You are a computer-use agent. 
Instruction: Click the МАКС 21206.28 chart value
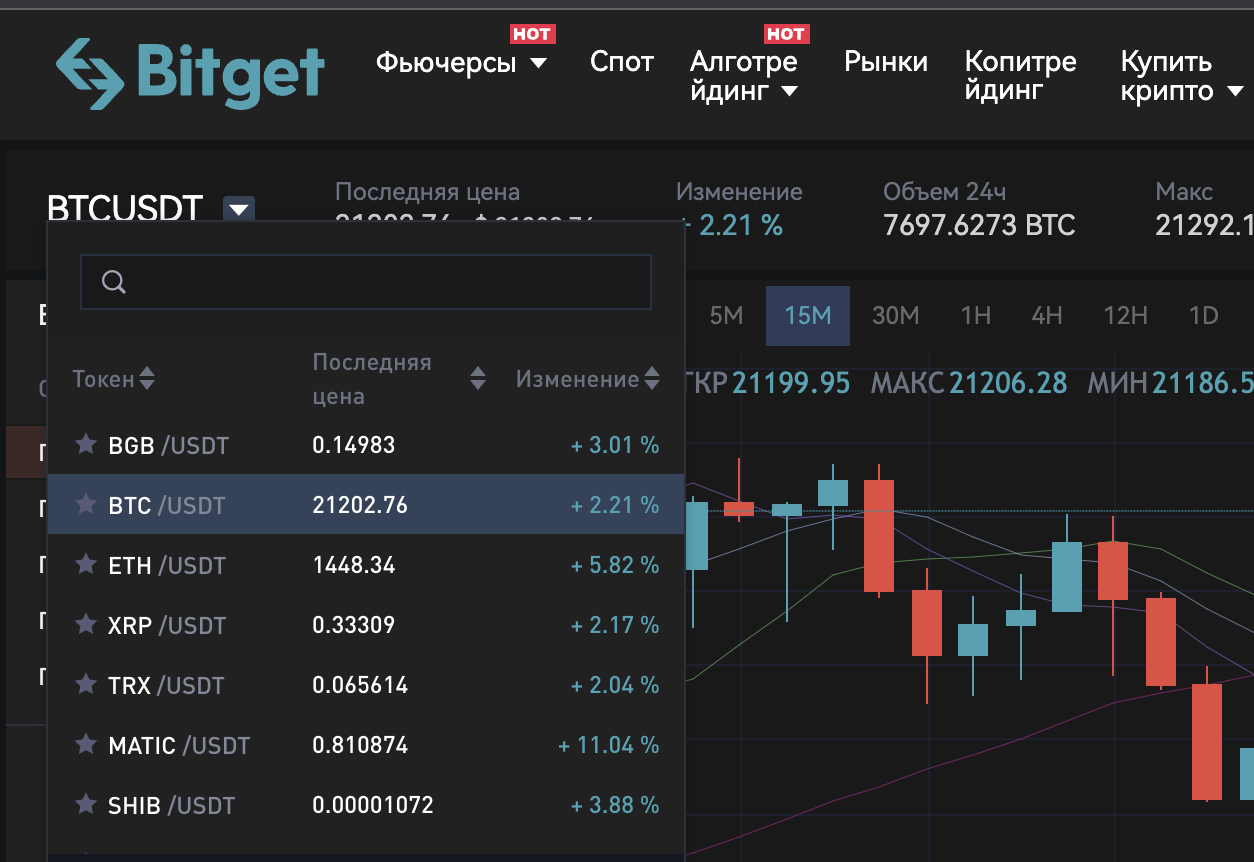click(969, 382)
